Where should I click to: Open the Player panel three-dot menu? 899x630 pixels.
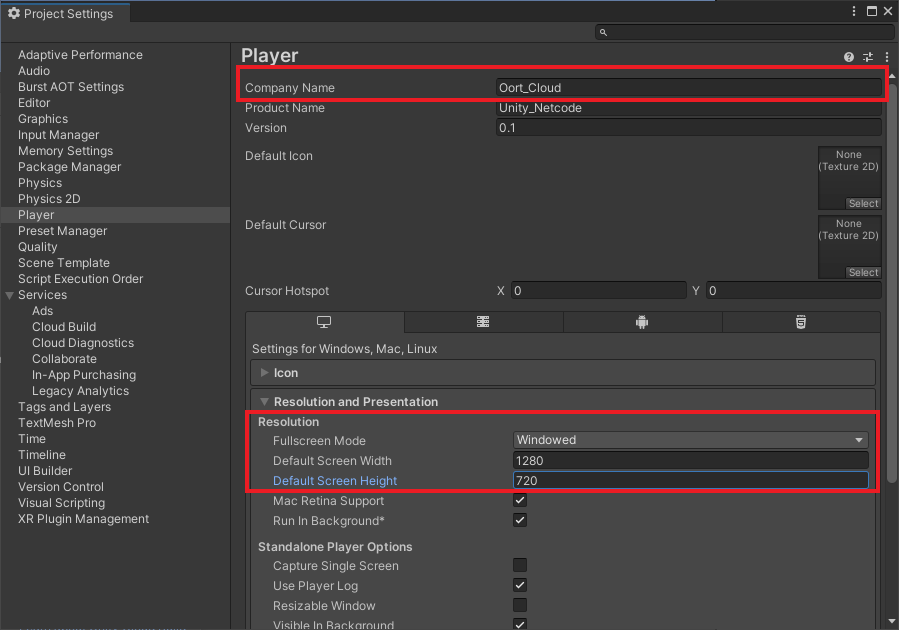[x=886, y=57]
